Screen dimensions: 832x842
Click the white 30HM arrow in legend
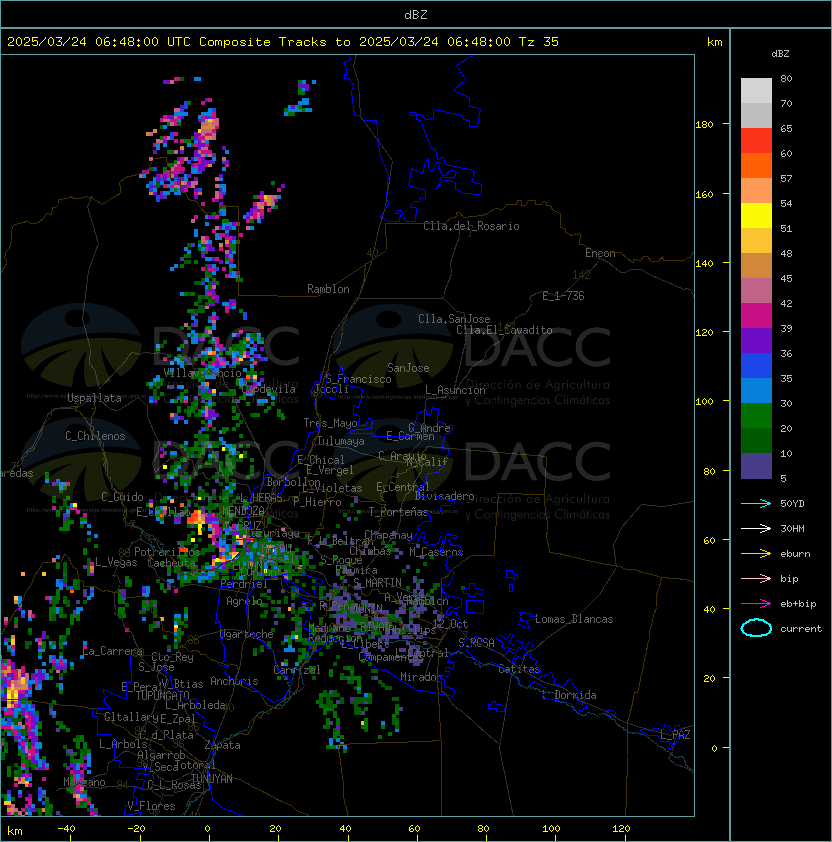756,528
